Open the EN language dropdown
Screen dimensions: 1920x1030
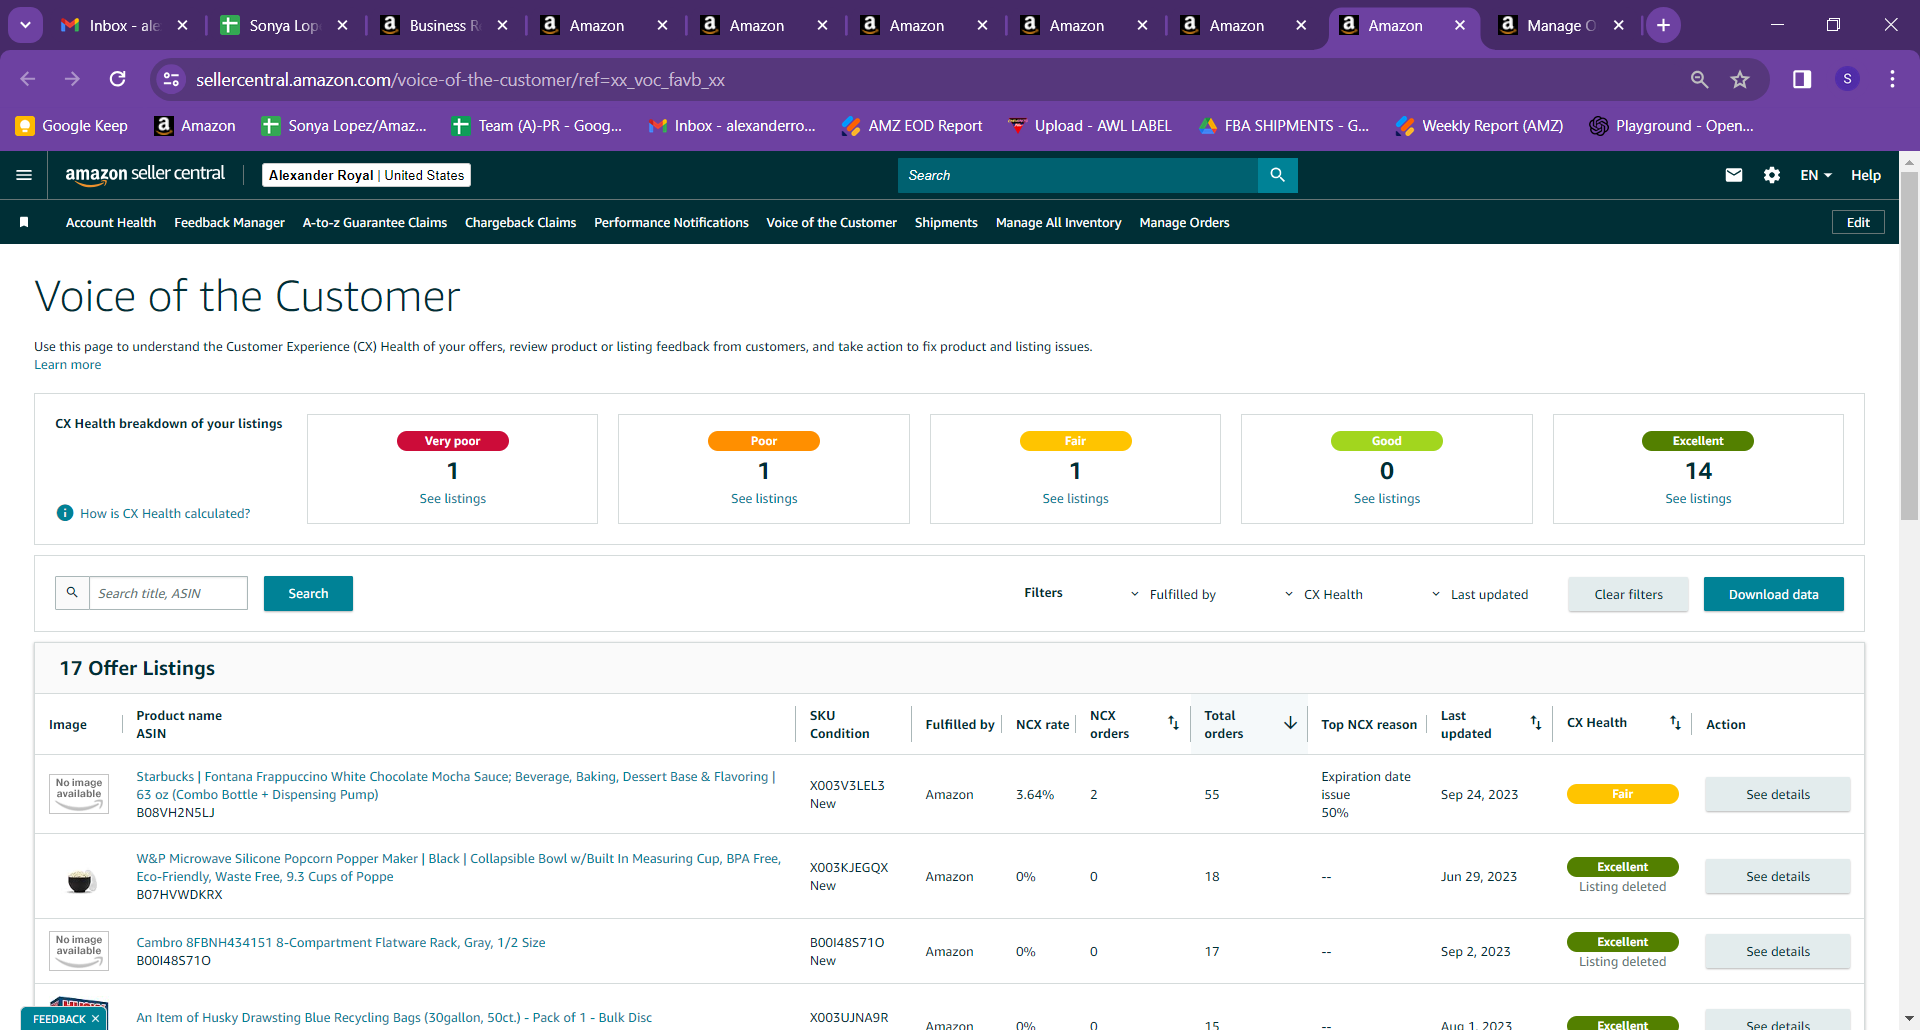click(1816, 175)
